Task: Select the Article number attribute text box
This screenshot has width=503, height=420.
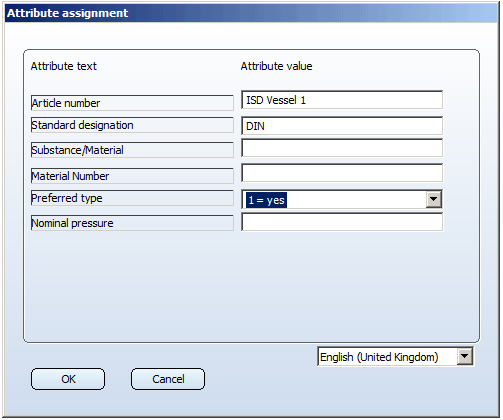Action: tap(132, 103)
